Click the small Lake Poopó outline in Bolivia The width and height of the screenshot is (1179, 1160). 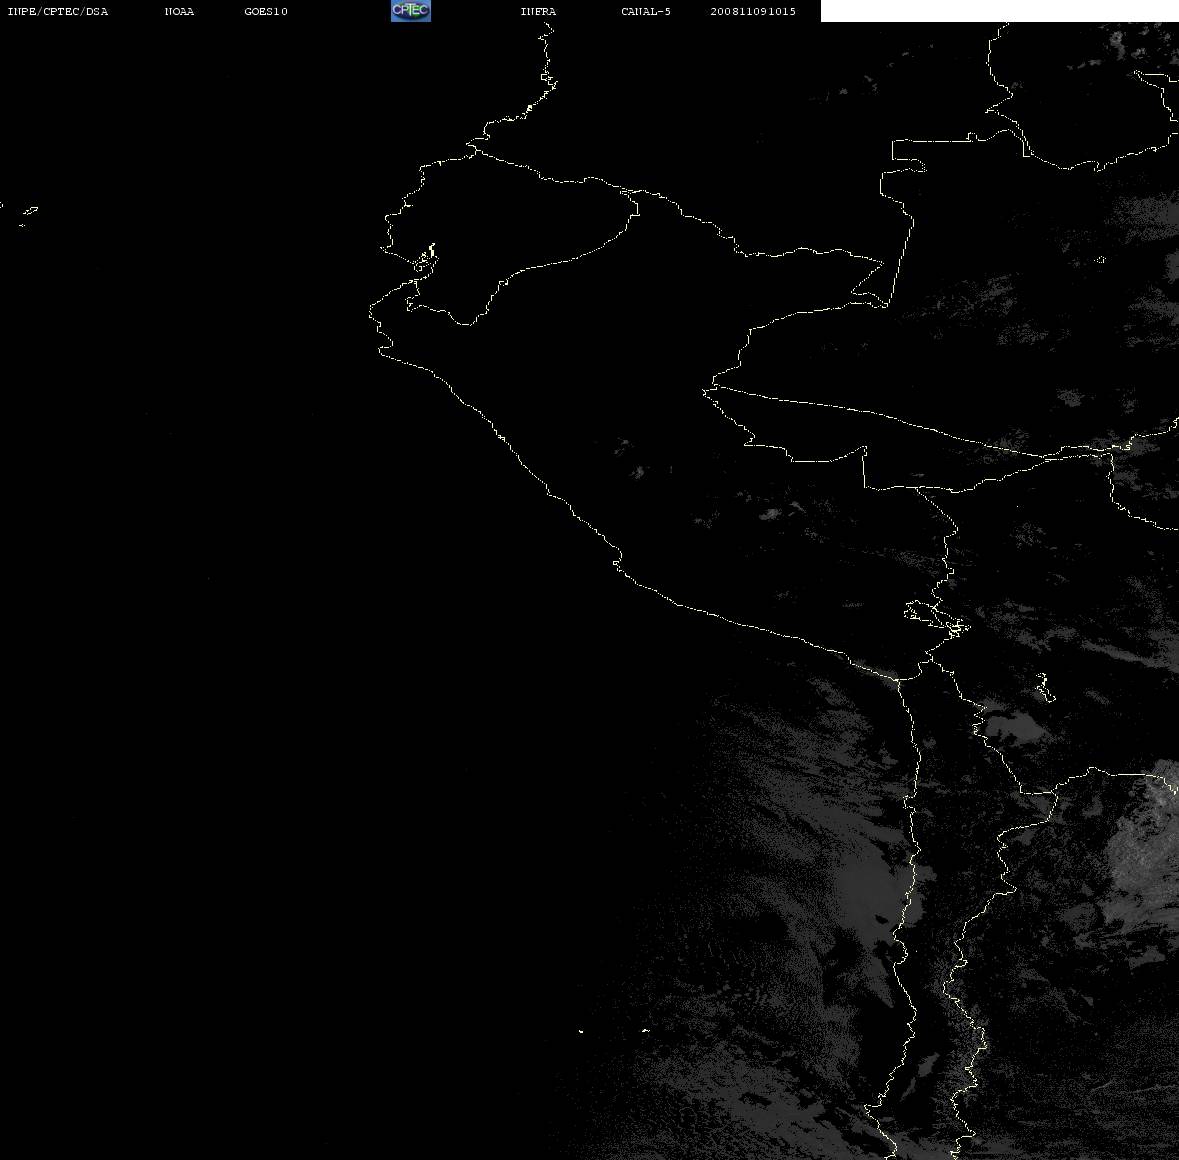(x=1045, y=688)
